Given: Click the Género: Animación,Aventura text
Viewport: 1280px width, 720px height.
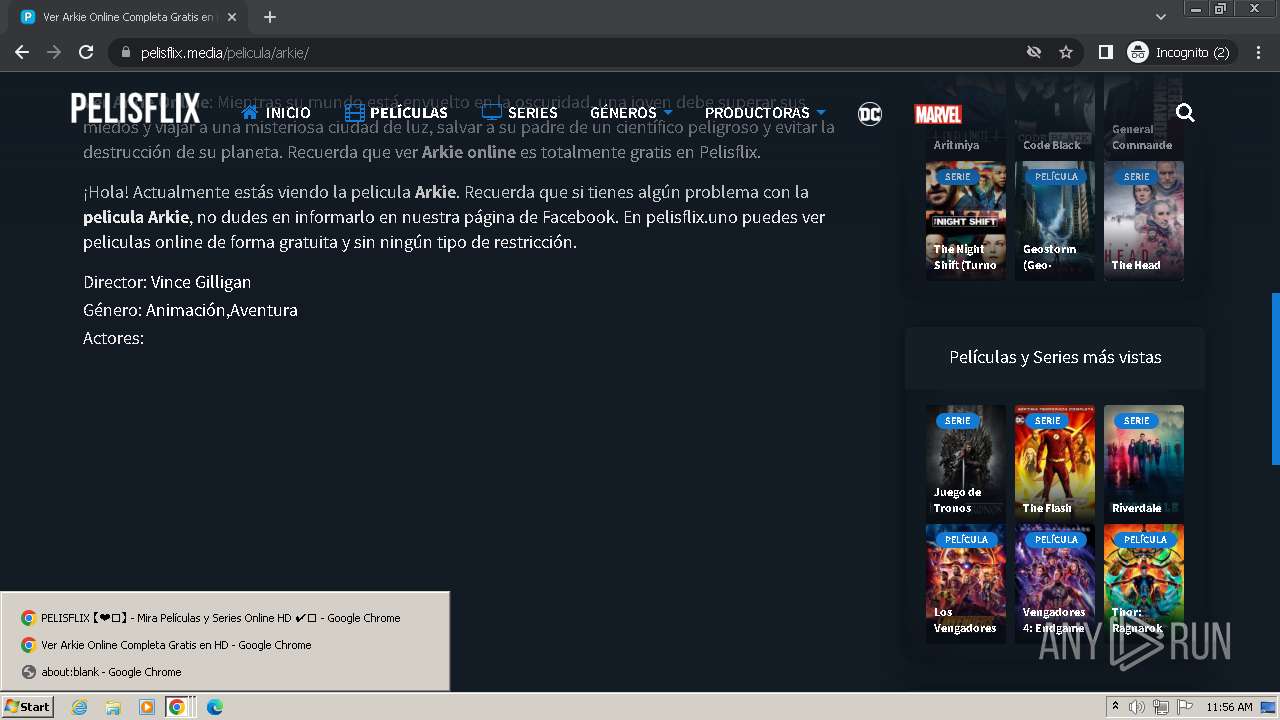Looking at the screenshot, I should click(x=190, y=310).
